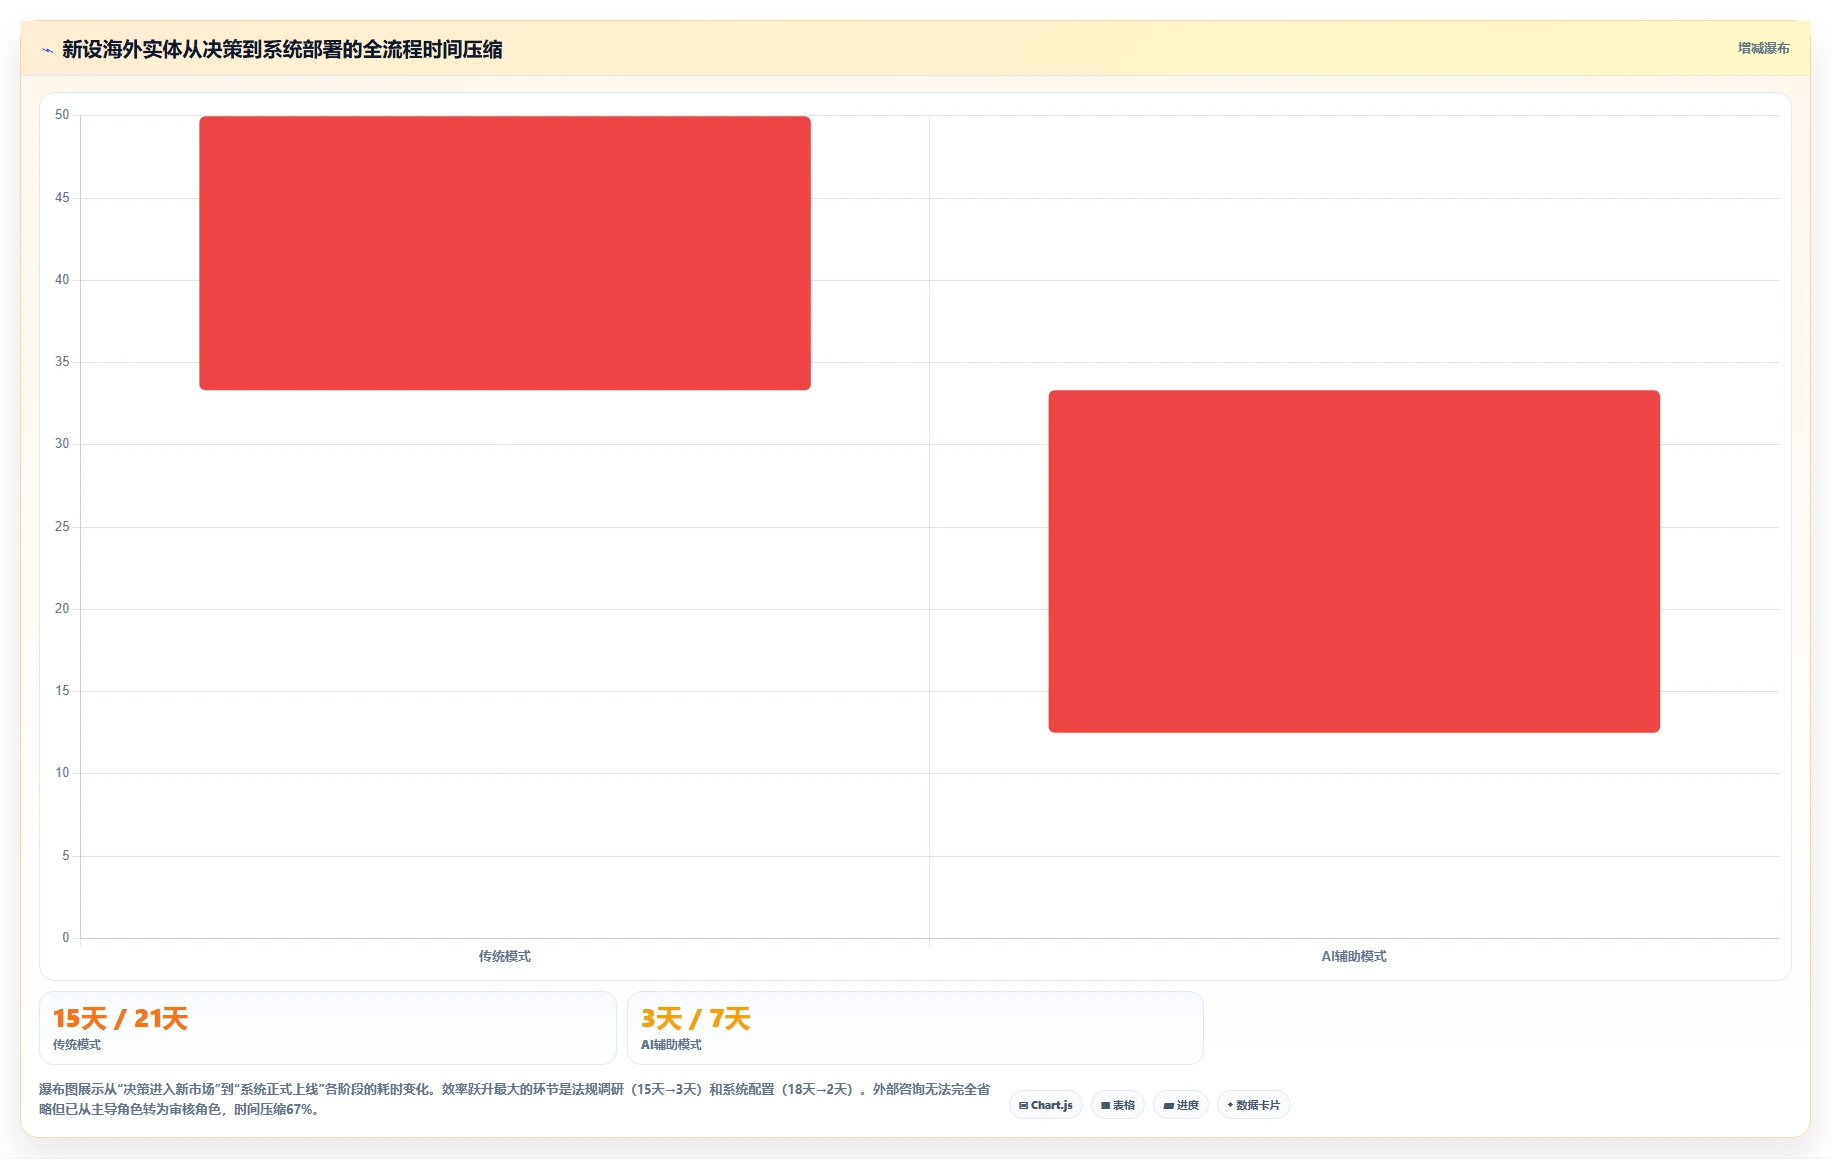The image size is (1831, 1159).
Task: Open the 15天 / 21天 data card
Action: 327,1028
